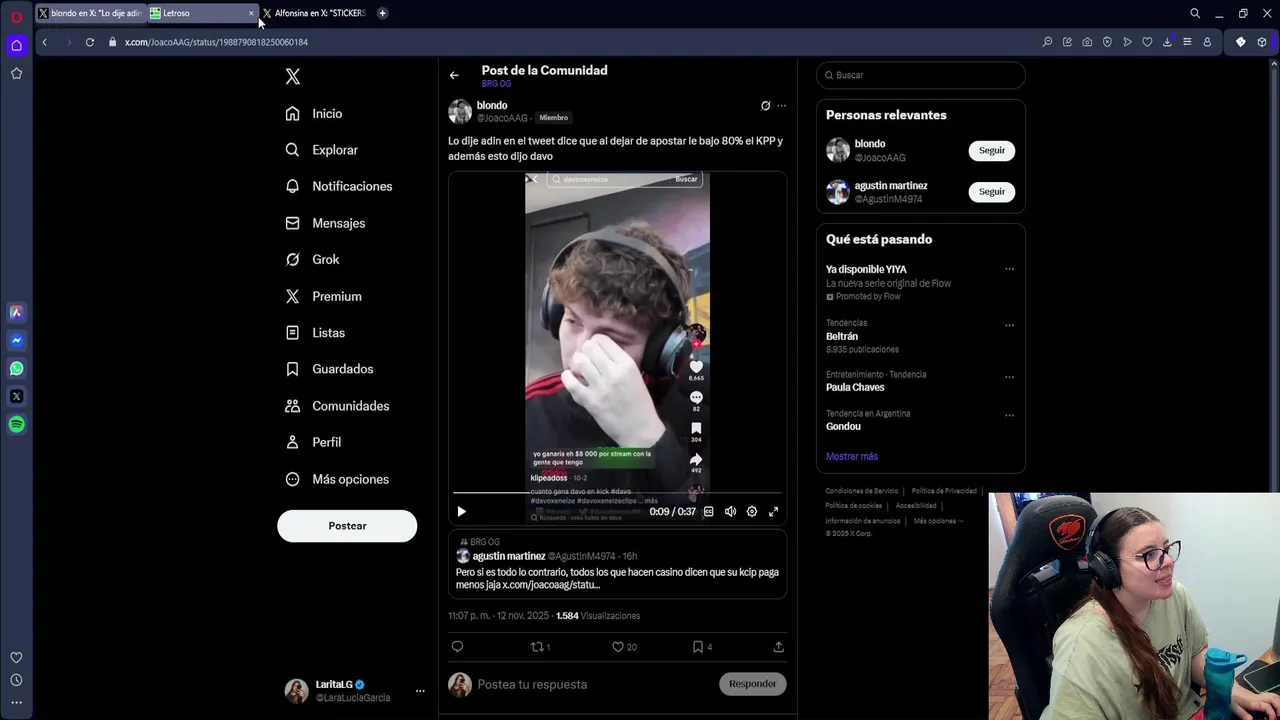Open Notificaciones in the sidebar
Image resolution: width=1280 pixels, height=720 pixels.
339,186
